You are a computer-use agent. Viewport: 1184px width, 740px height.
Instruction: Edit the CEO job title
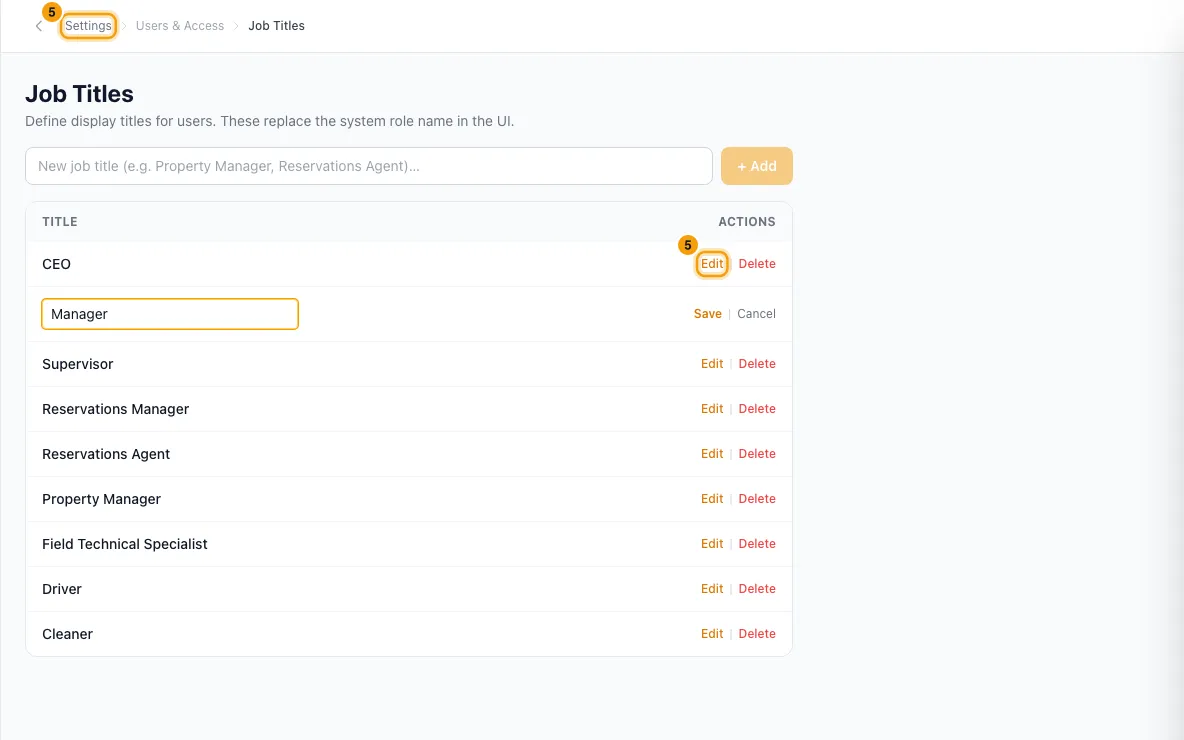pyautogui.click(x=712, y=264)
